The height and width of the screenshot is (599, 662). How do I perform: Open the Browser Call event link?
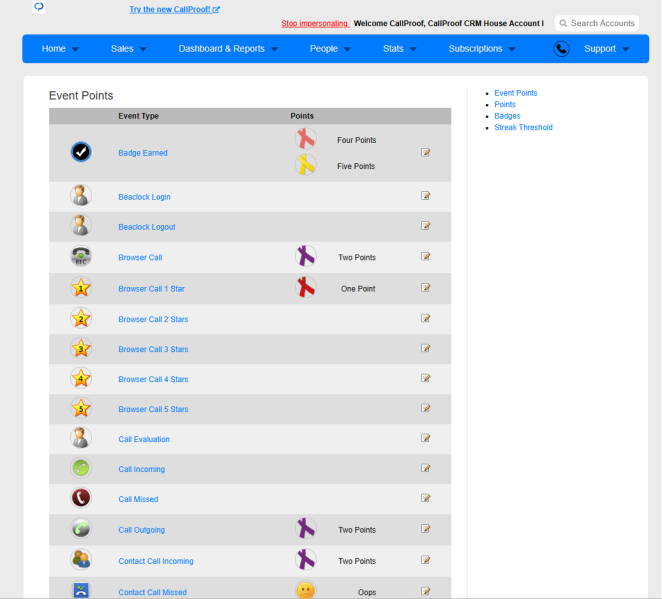(x=140, y=257)
